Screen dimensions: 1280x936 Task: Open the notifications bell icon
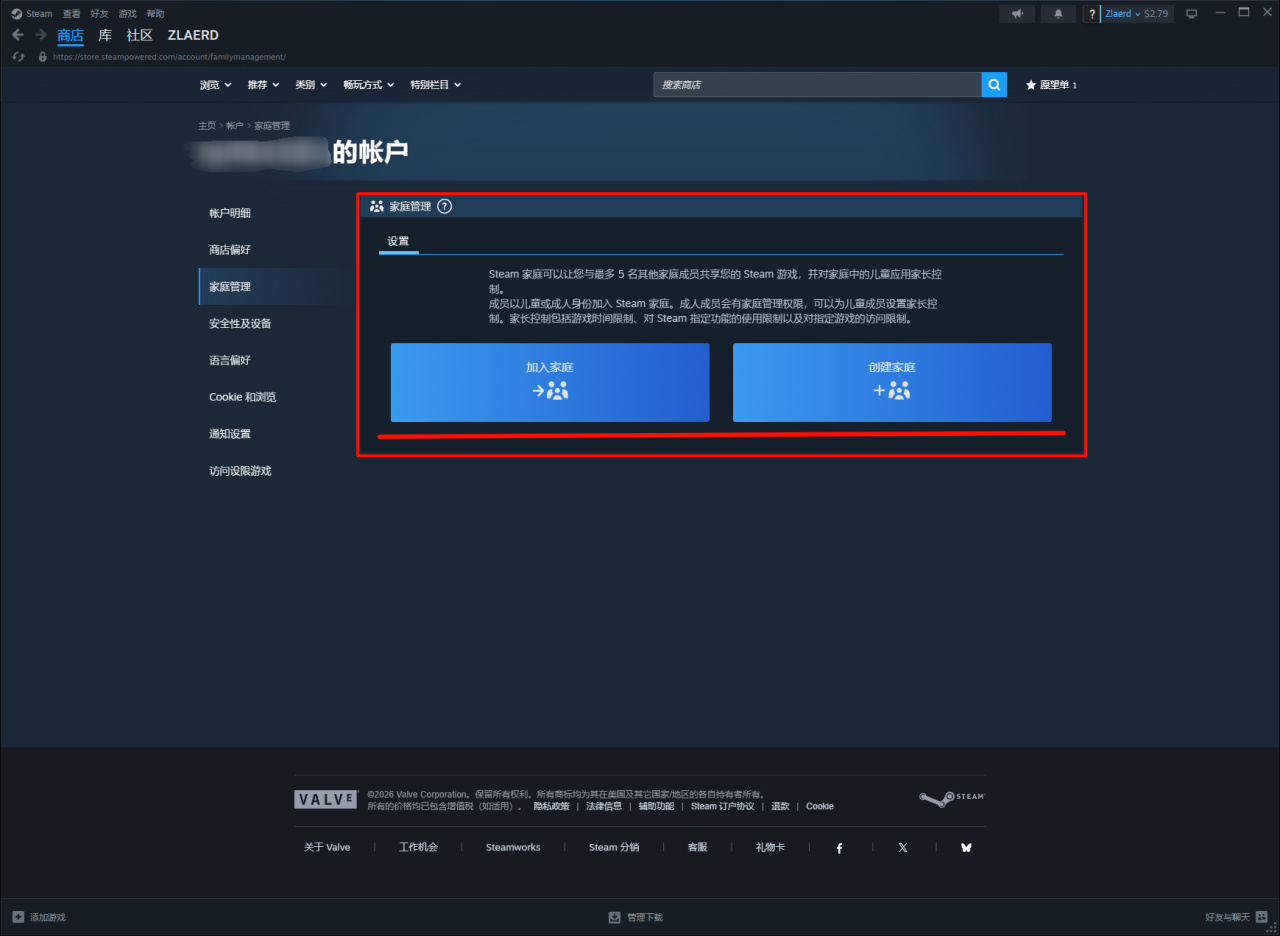click(1058, 14)
